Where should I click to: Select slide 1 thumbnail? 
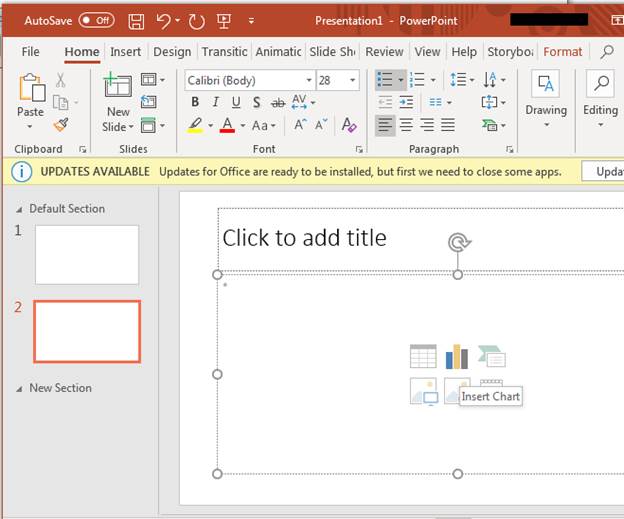(x=87, y=255)
